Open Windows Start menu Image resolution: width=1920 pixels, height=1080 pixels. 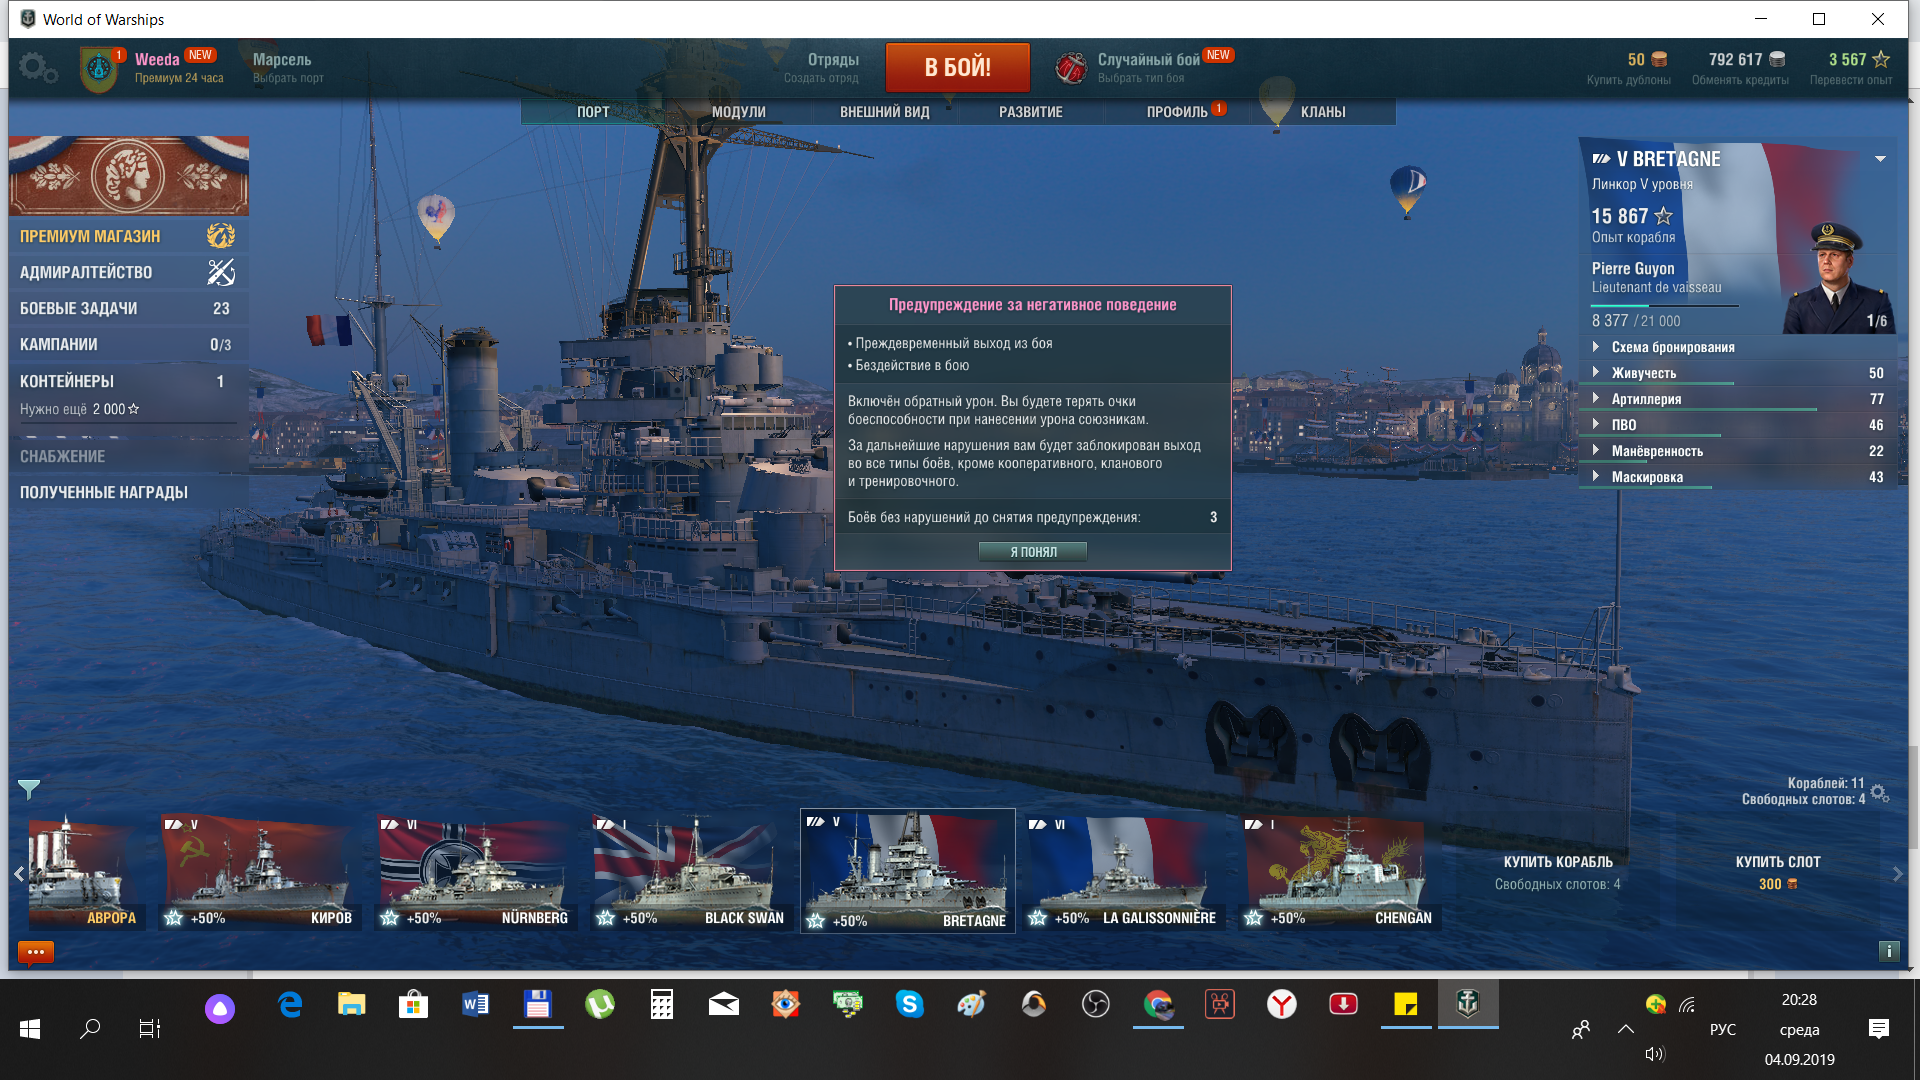click(30, 1029)
